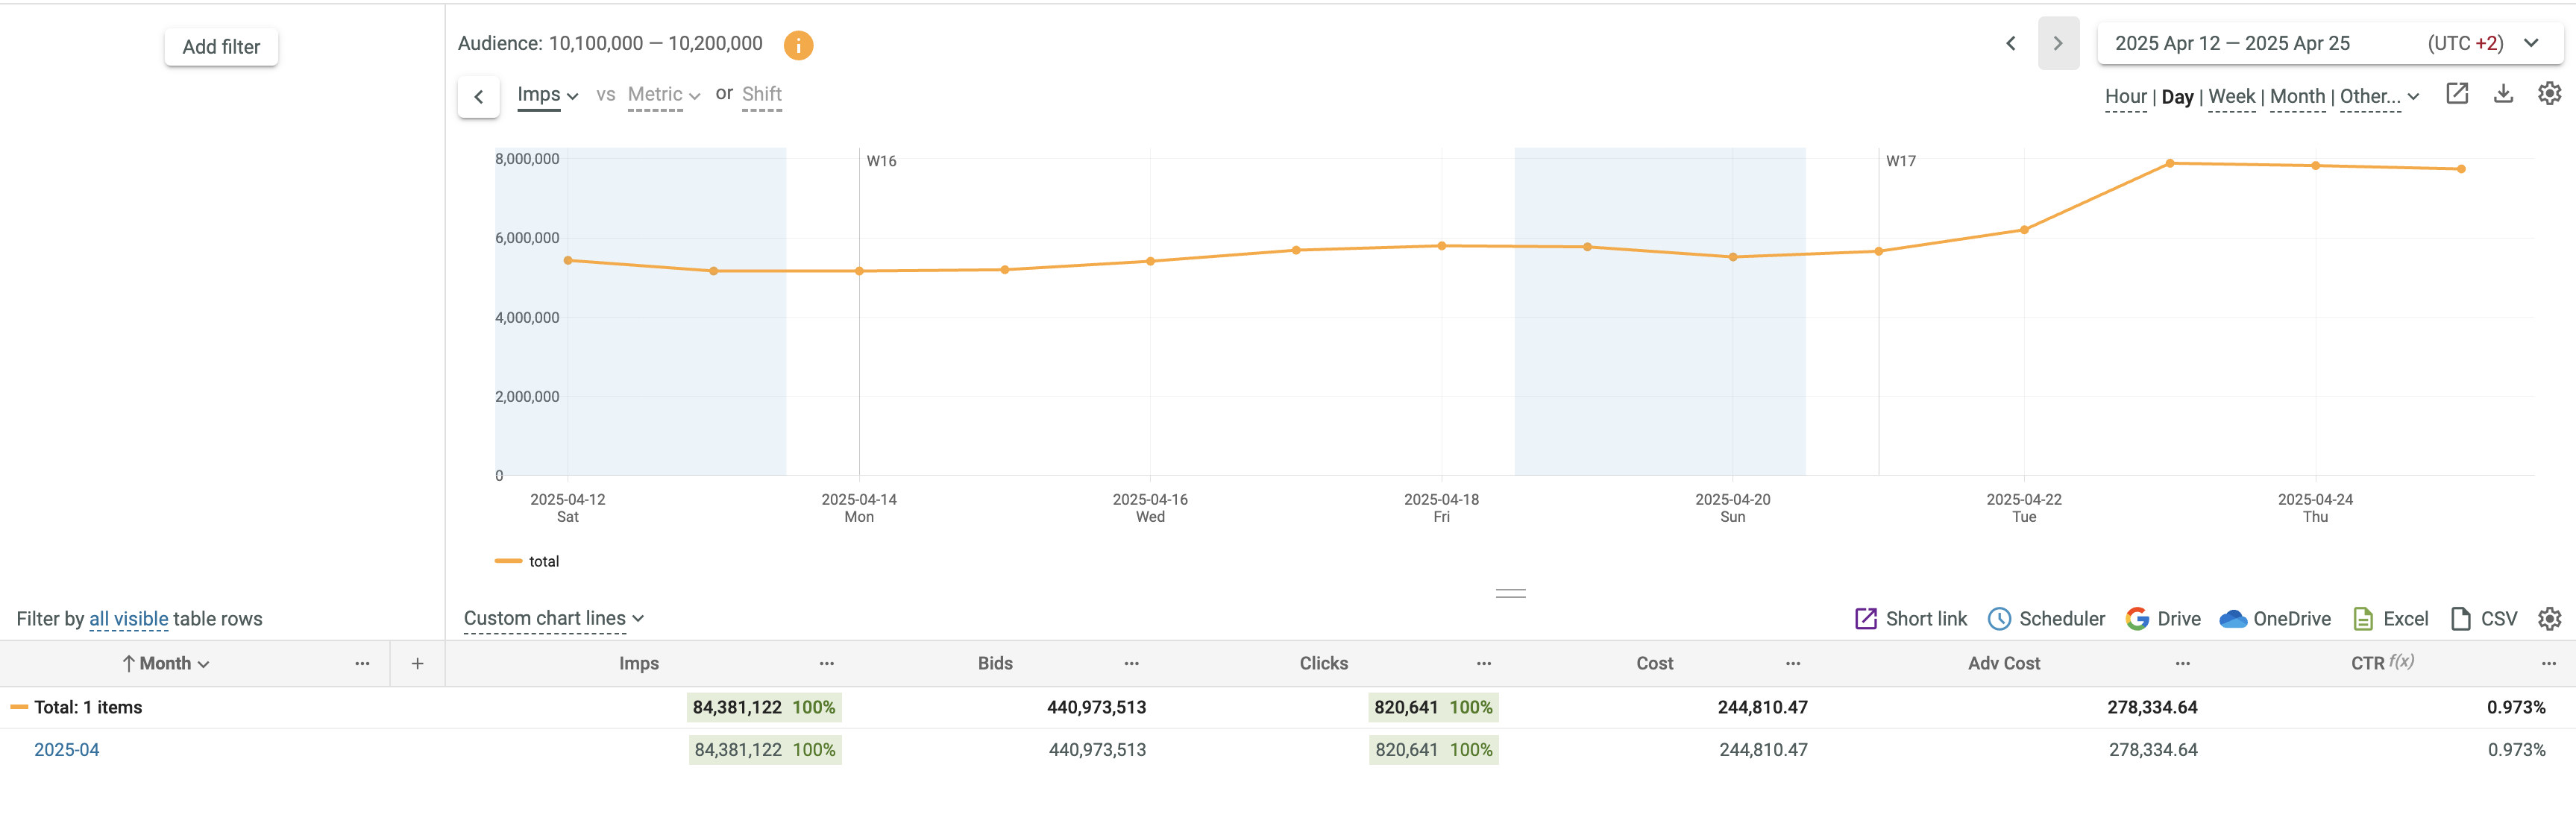Open chart in new window icon
2576x832 pixels.
point(2456,94)
